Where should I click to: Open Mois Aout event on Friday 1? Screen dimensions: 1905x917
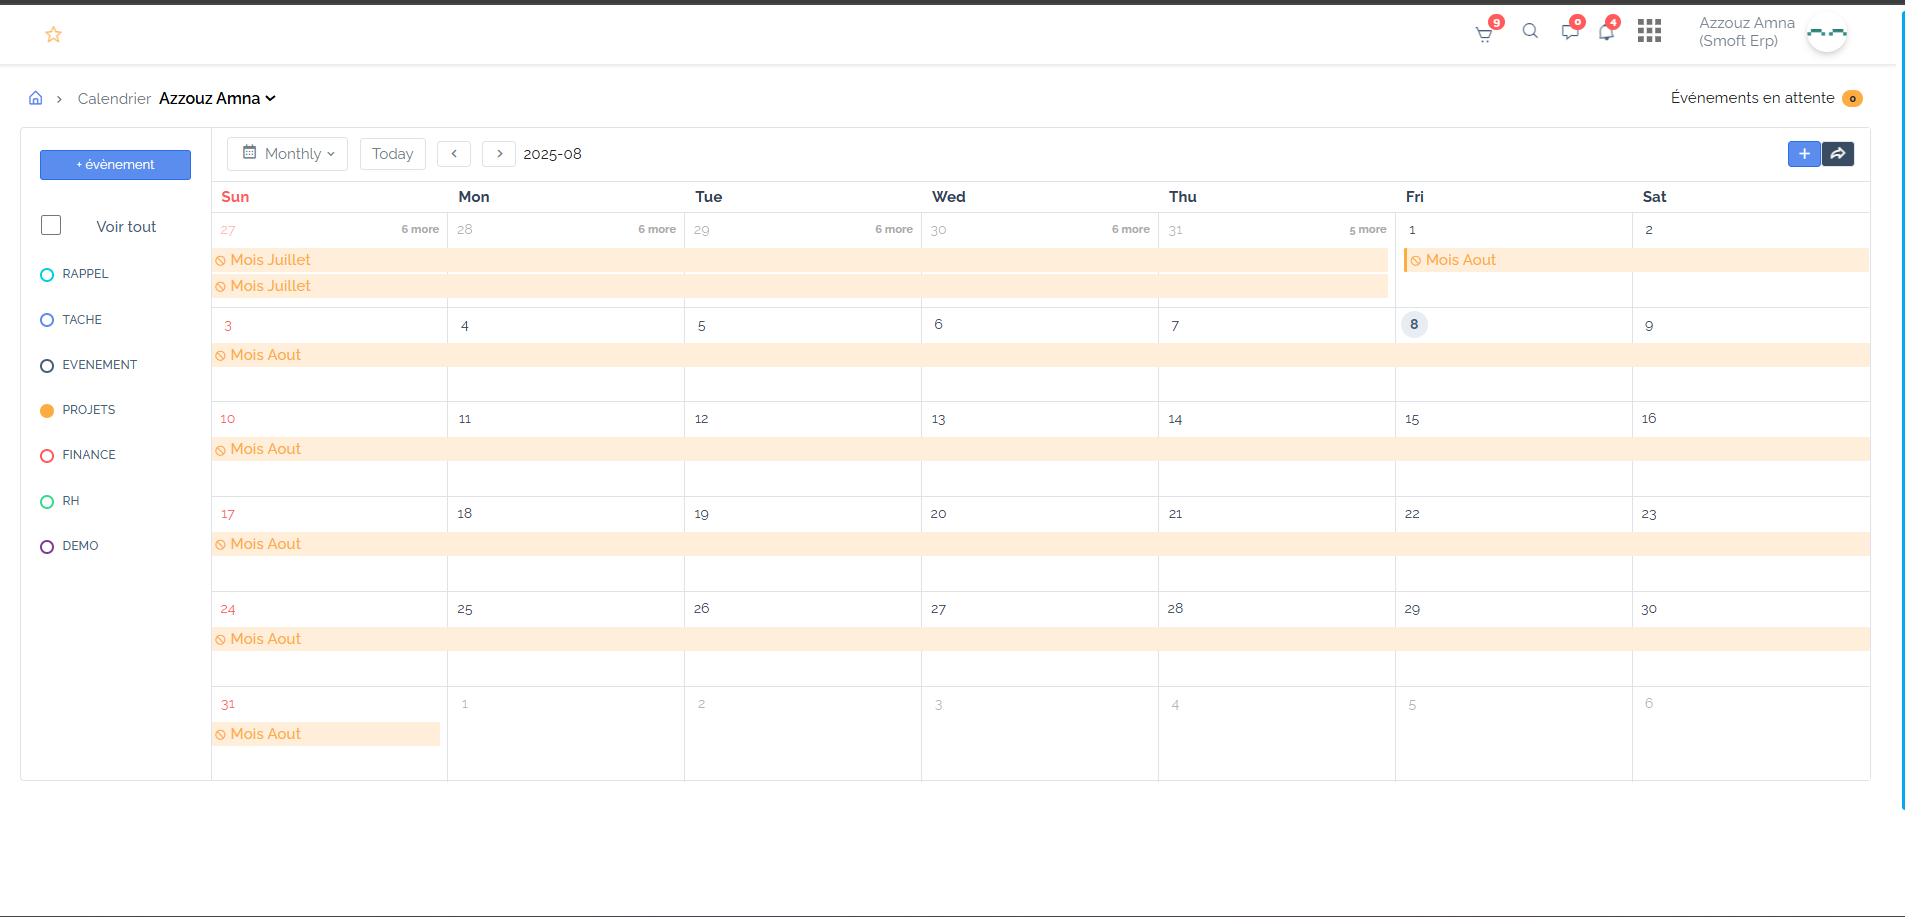pyautogui.click(x=1636, y=260)
